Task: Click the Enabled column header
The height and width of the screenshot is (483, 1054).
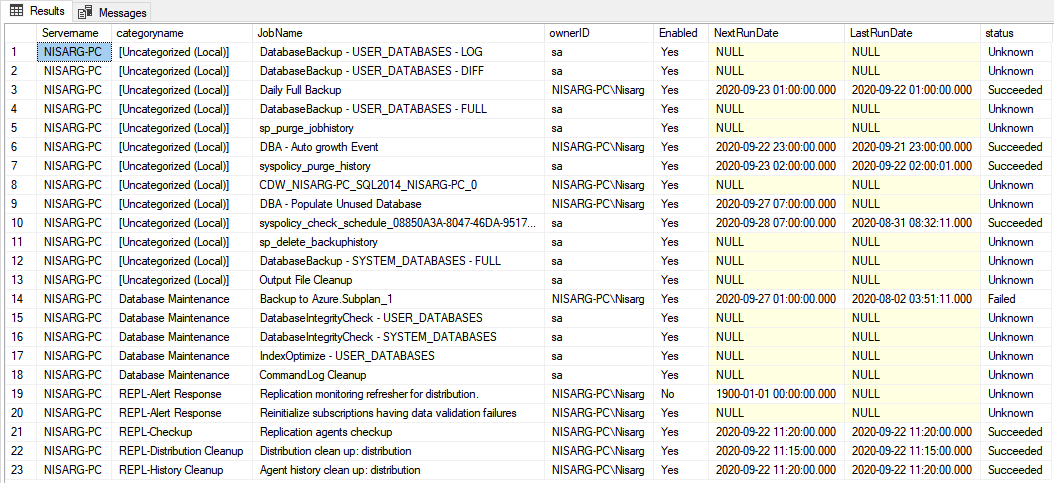Action: point(678,33)
